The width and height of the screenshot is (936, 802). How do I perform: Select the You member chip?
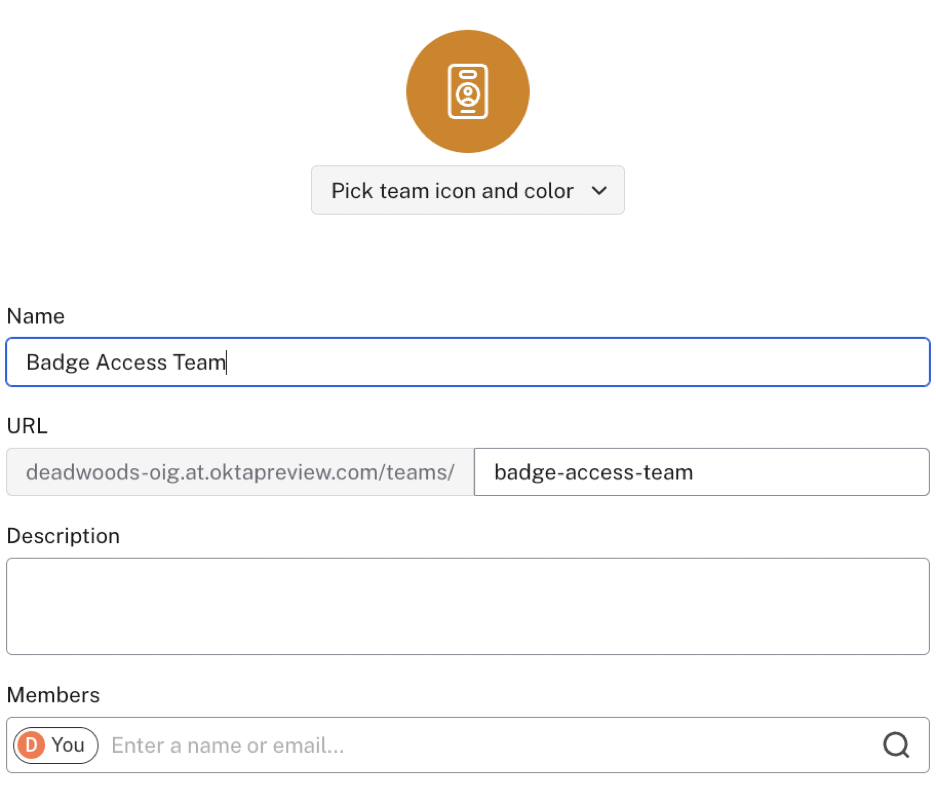click(55, 745)
